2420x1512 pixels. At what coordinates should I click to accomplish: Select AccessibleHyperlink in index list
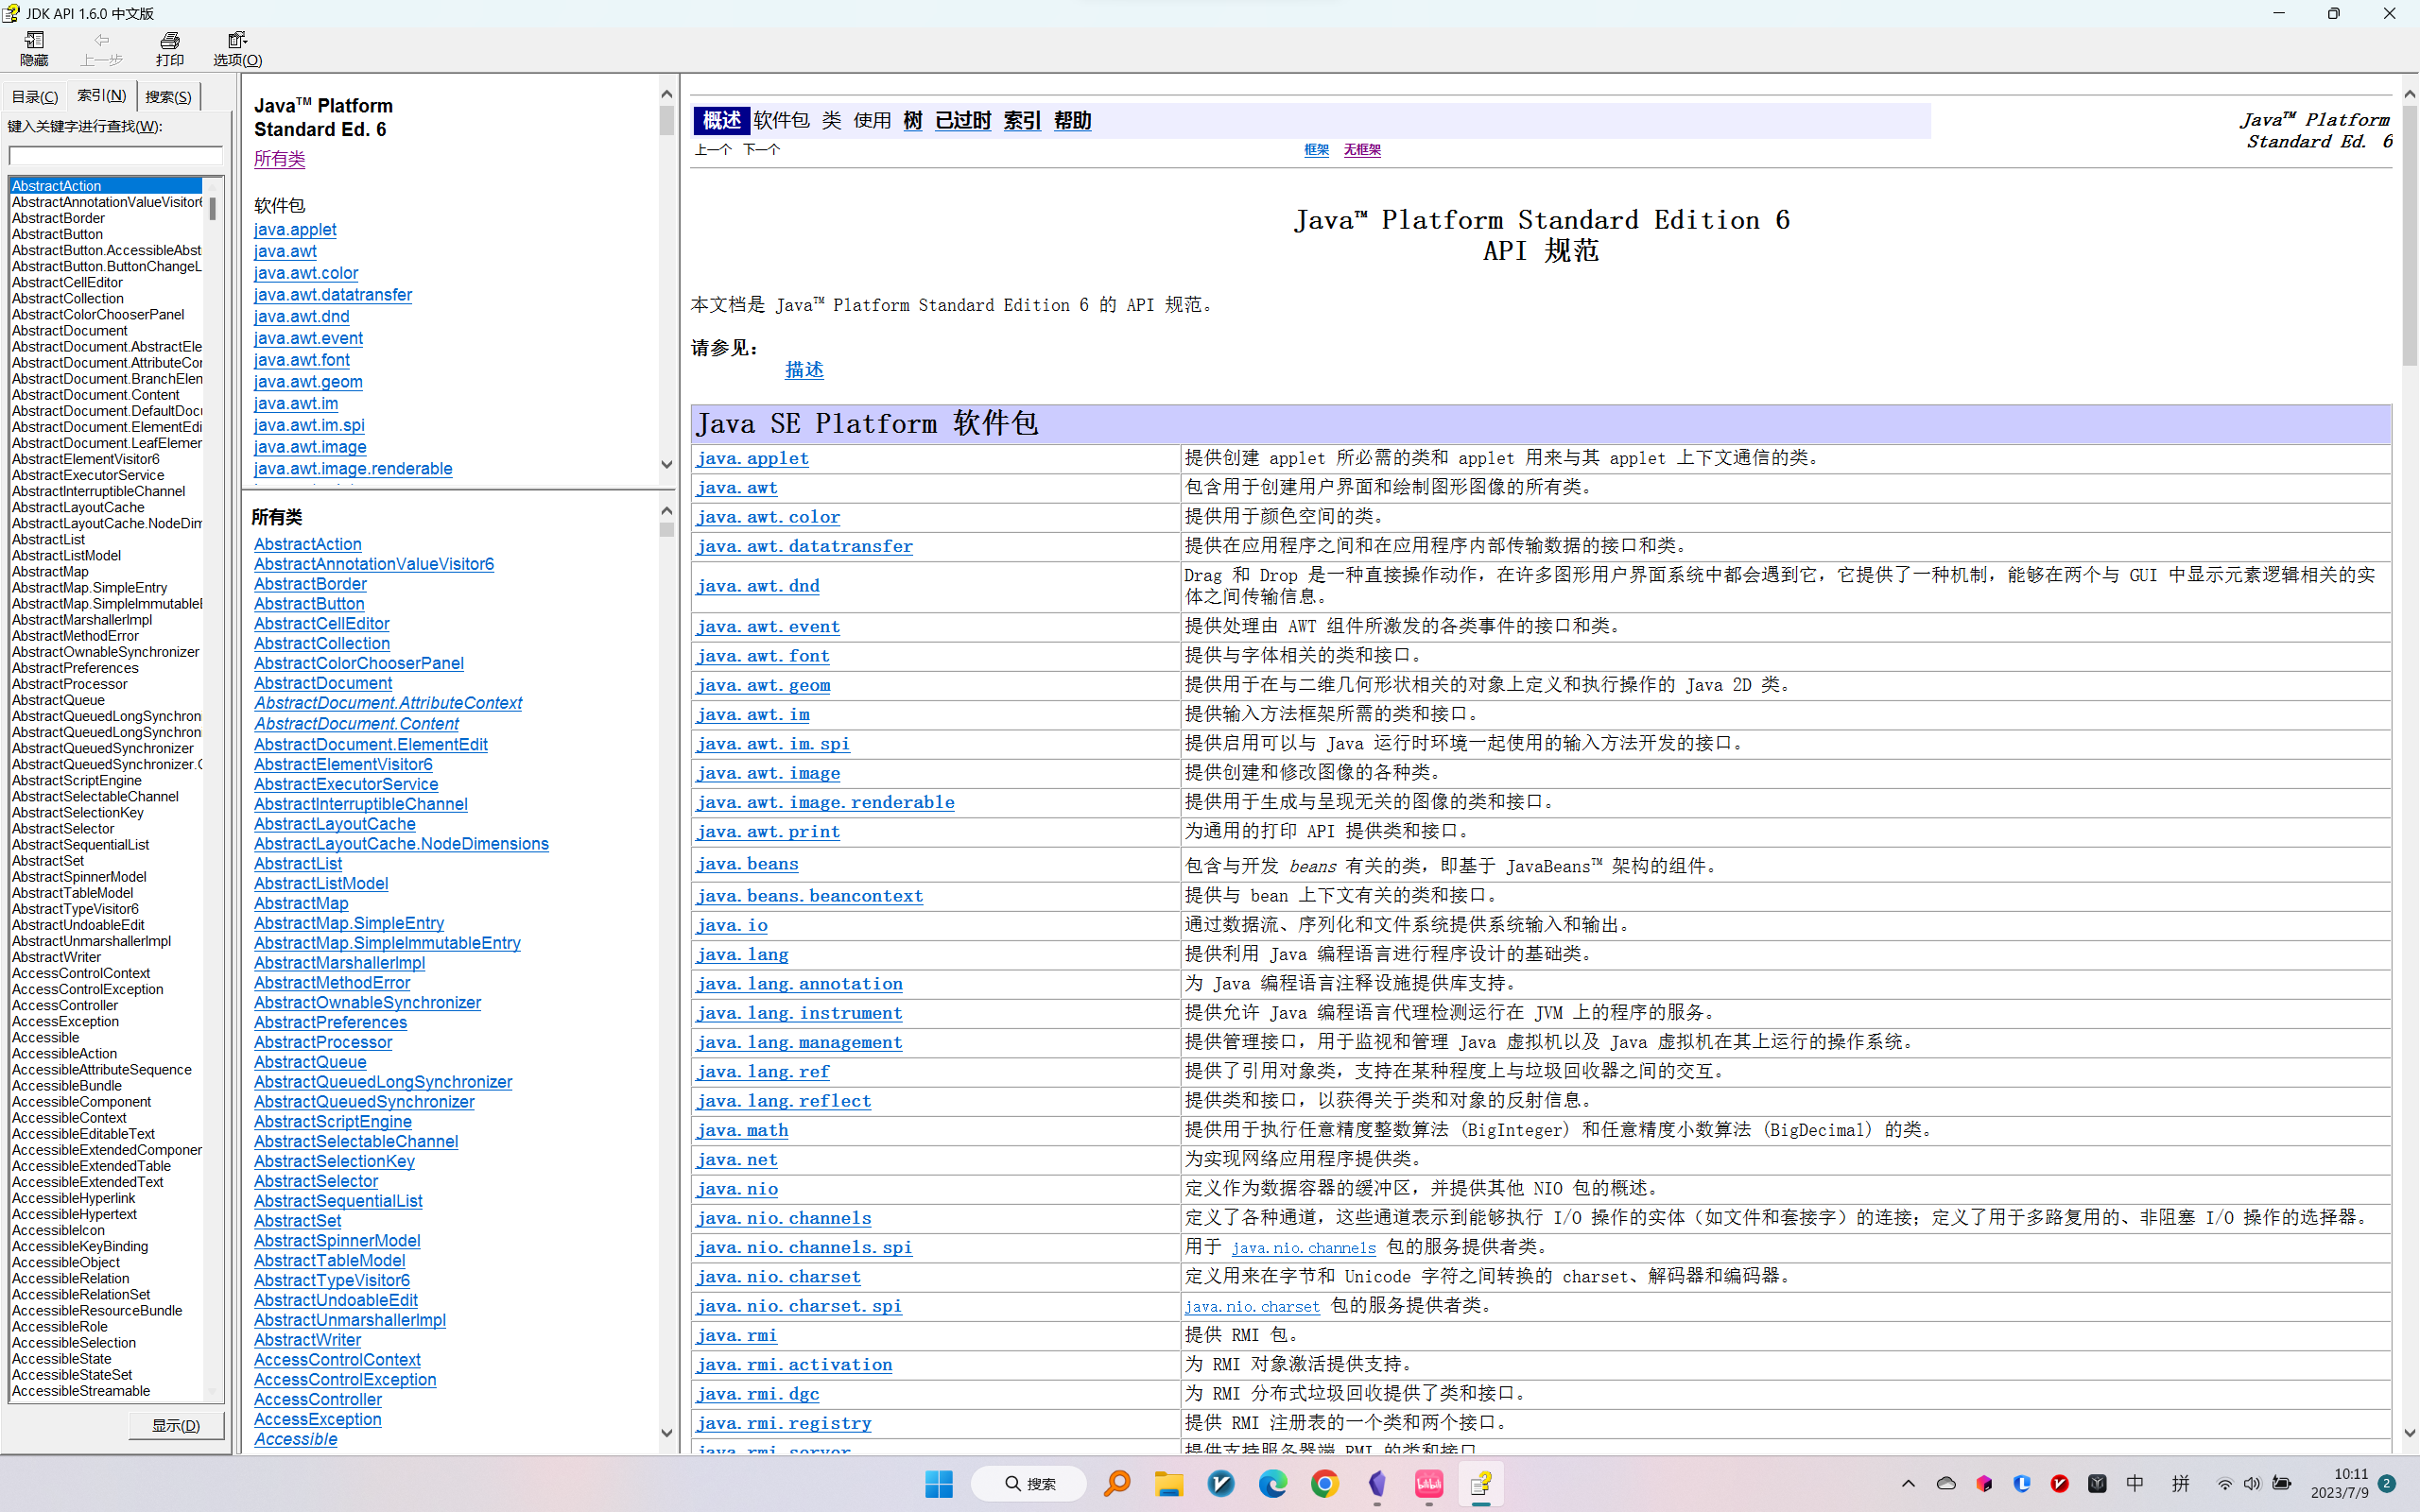click(73, 1198)
